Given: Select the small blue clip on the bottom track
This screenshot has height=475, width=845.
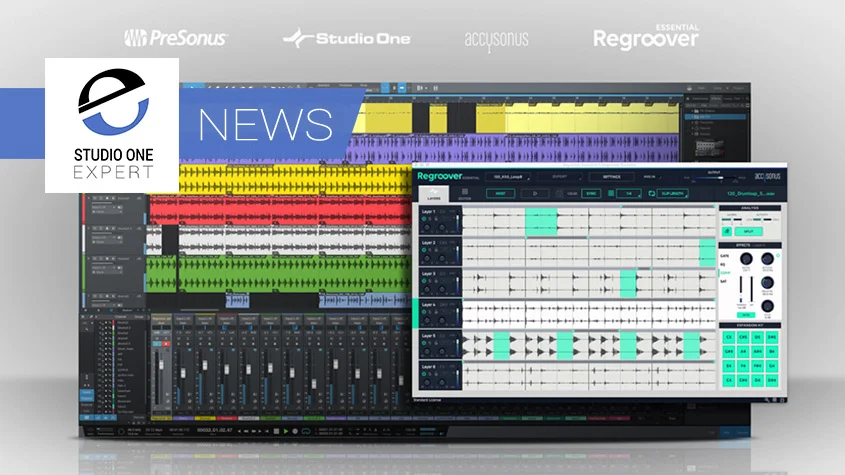Looking at the screenshot, I should click(238, 300).
